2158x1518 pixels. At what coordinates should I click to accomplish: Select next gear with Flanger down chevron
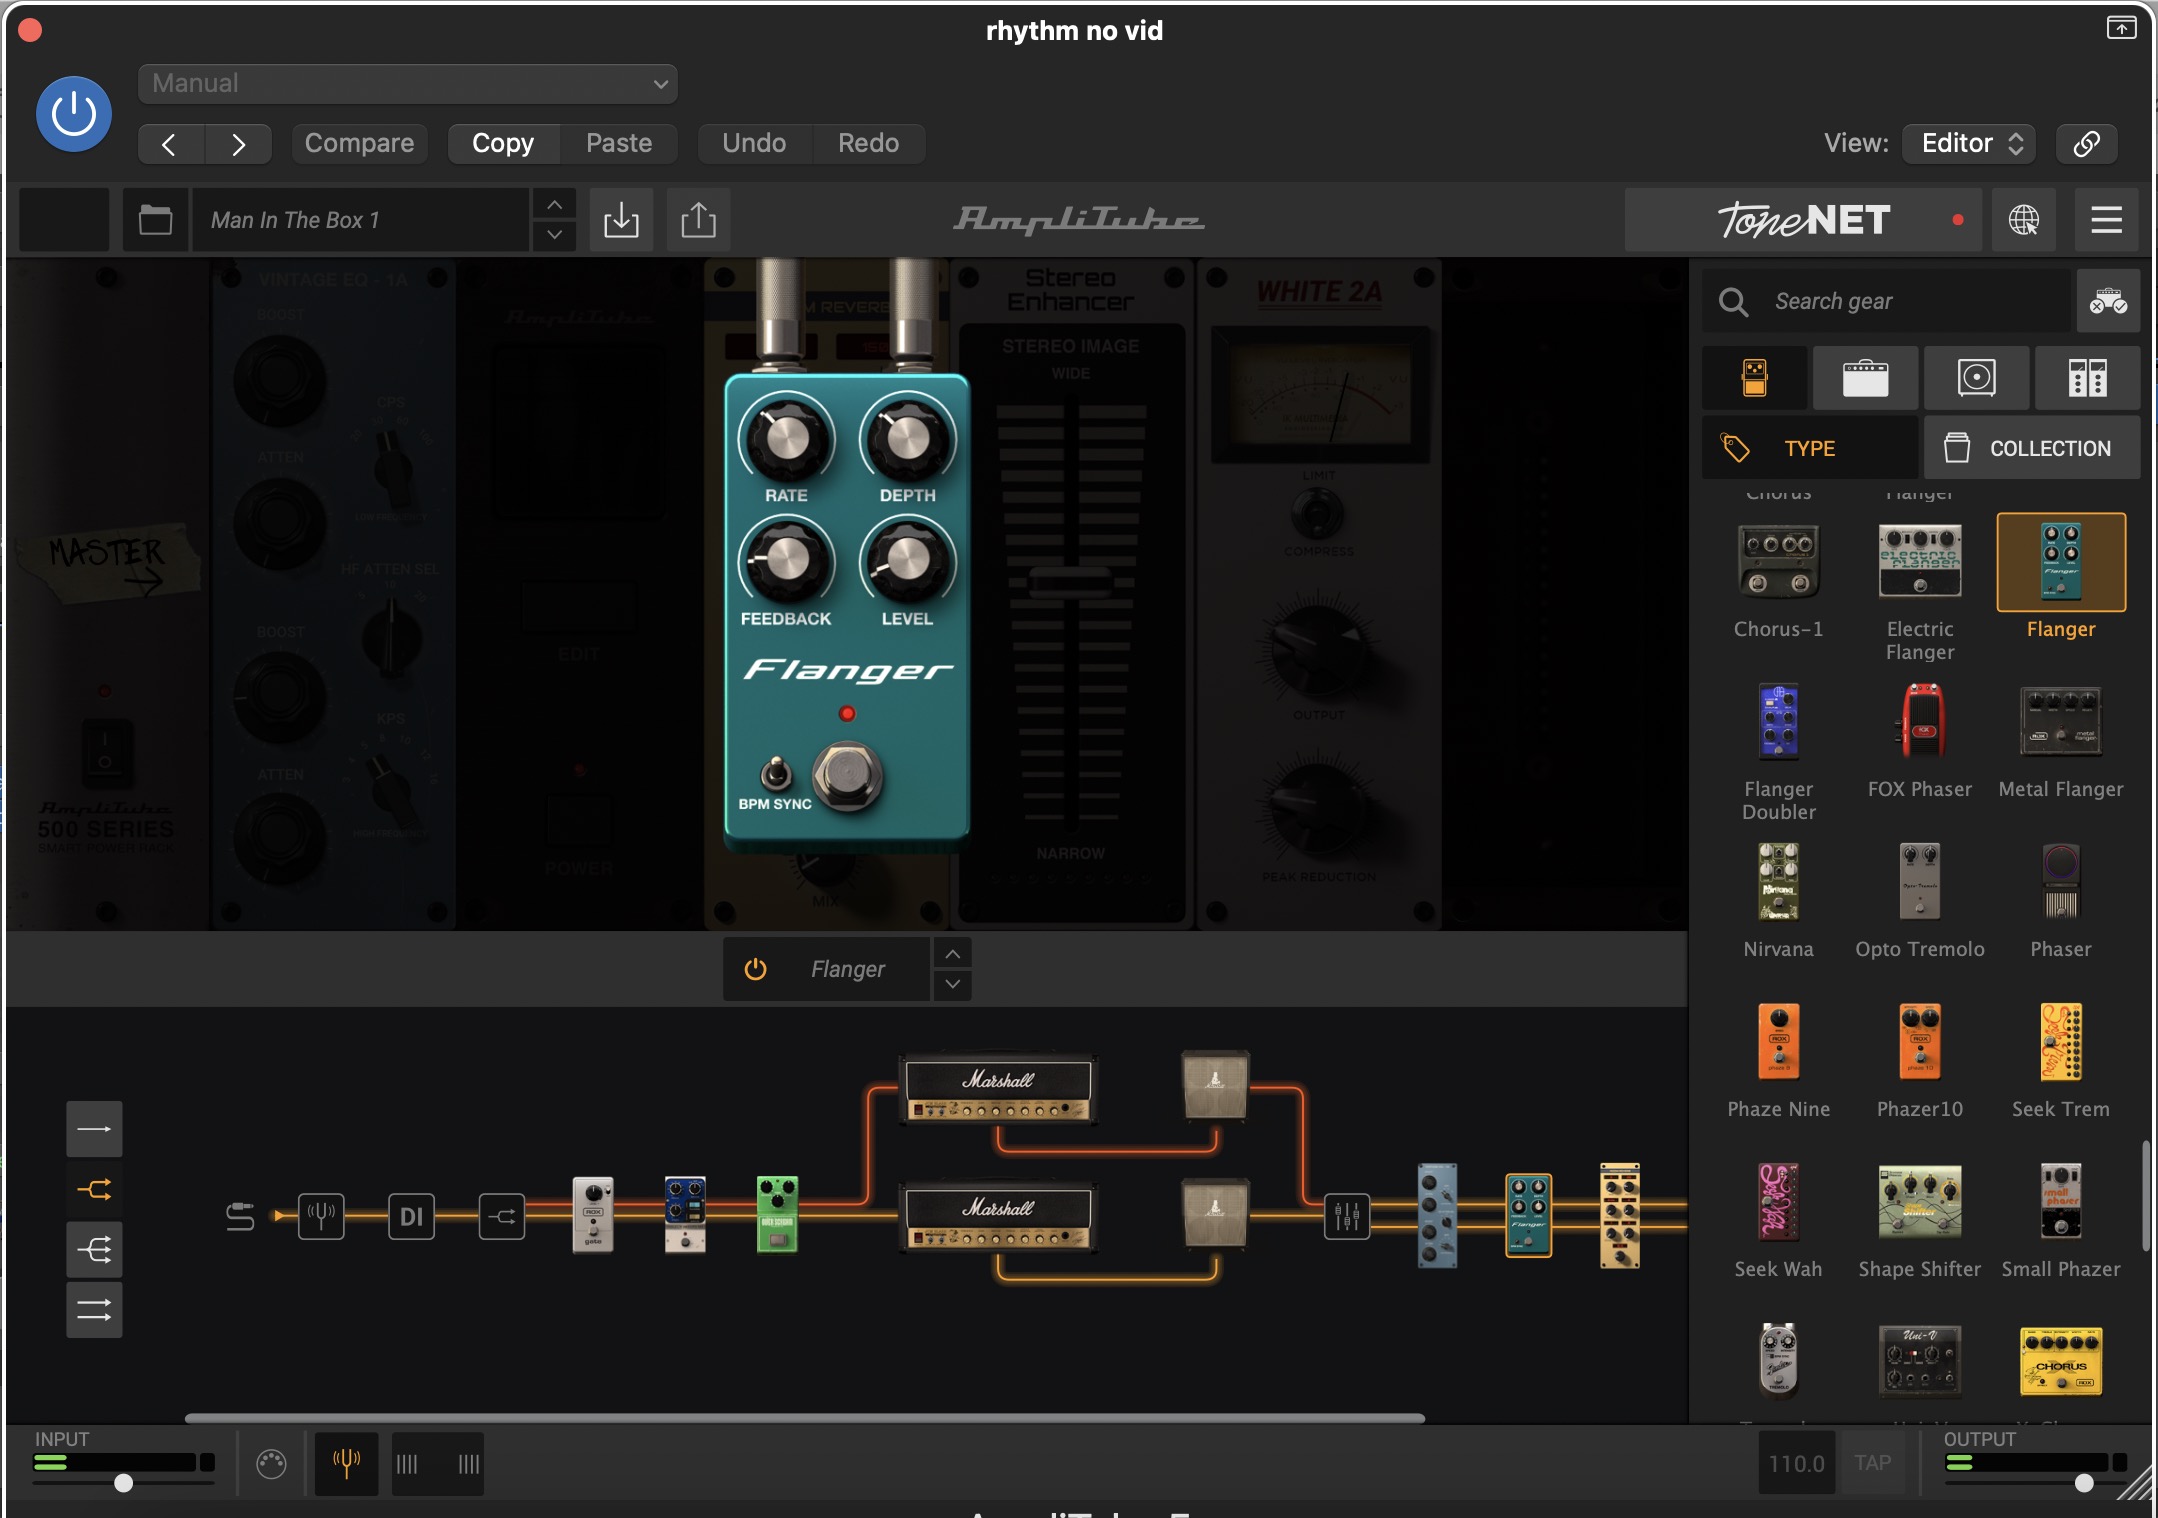tap(953, 985)
